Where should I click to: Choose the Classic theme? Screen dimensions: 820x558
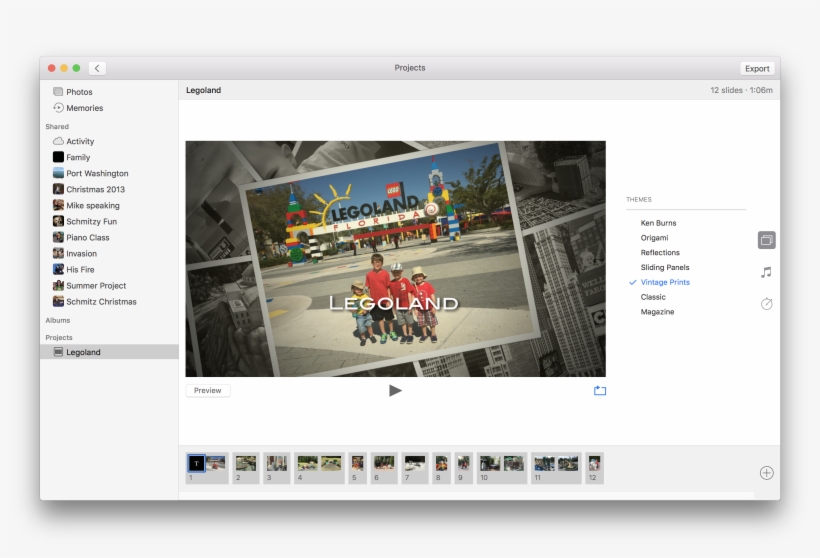653,297
